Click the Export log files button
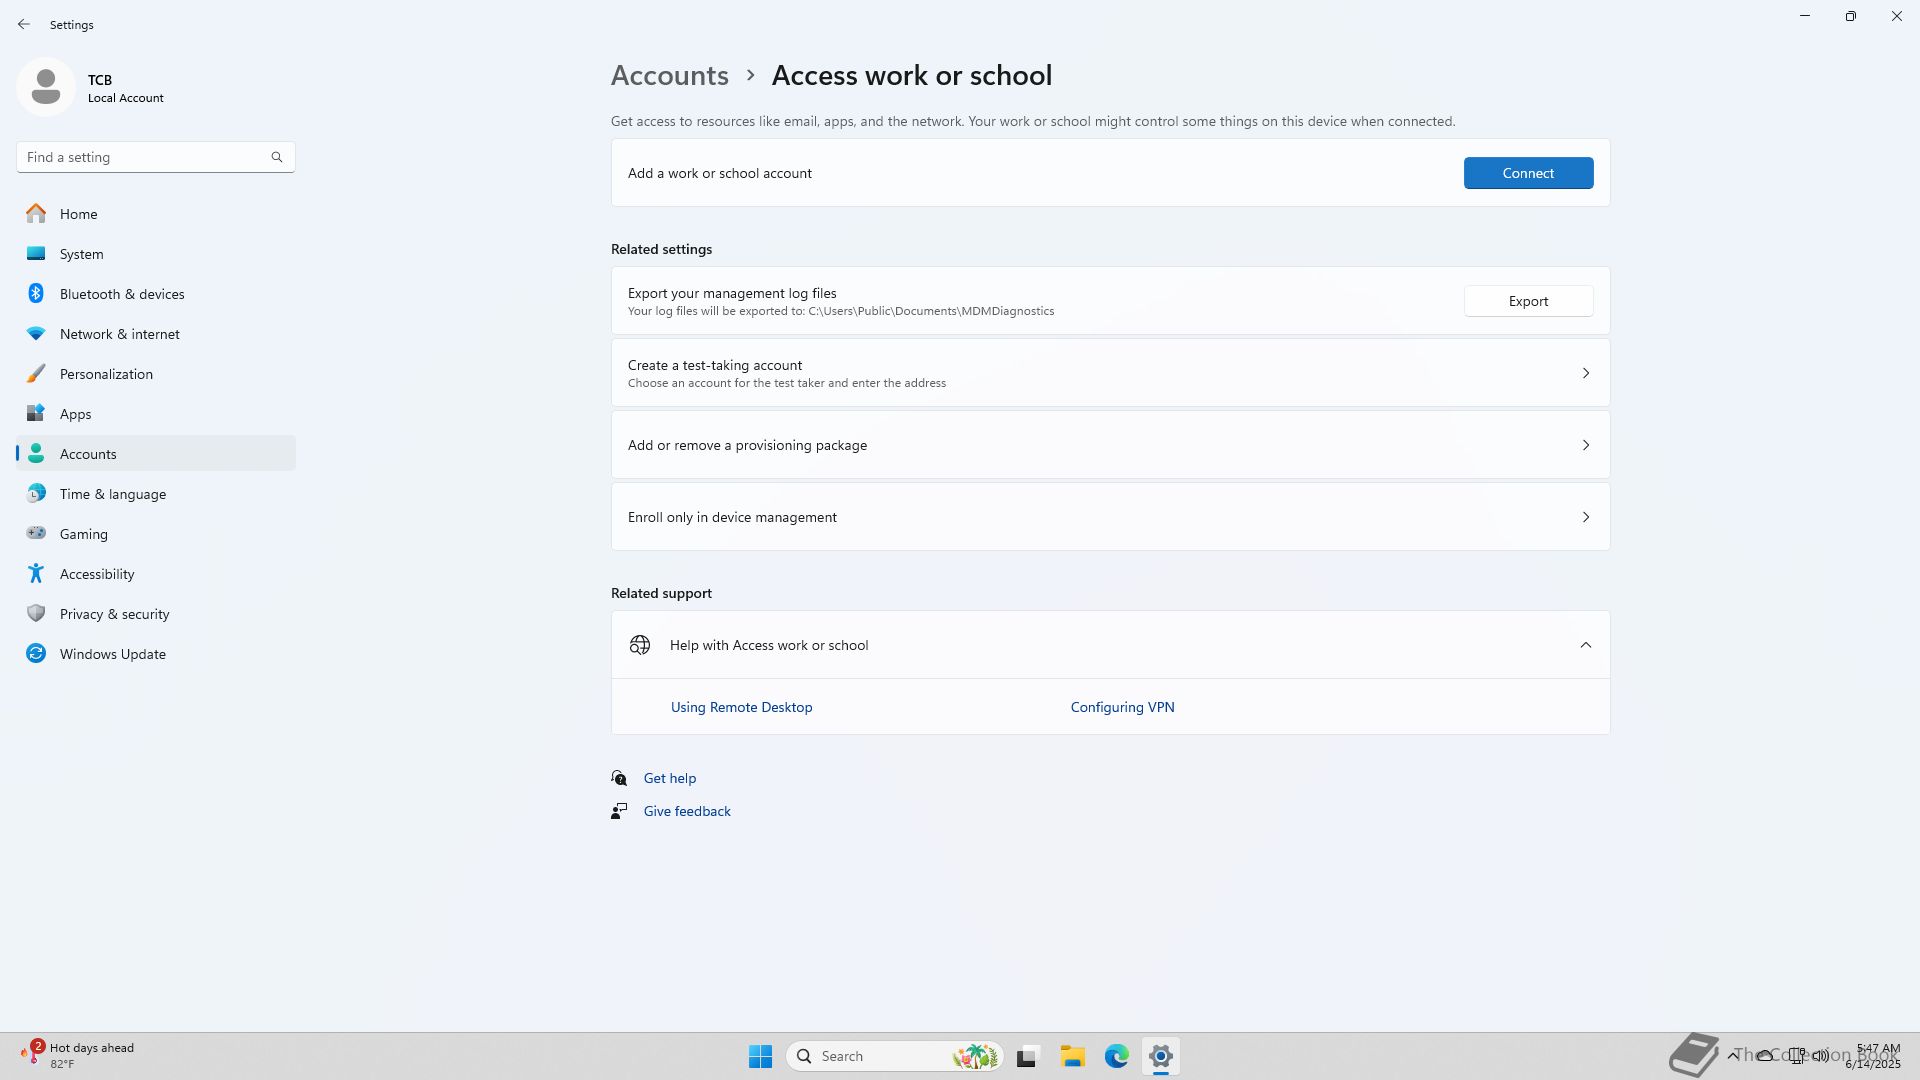 [1528, 301]
